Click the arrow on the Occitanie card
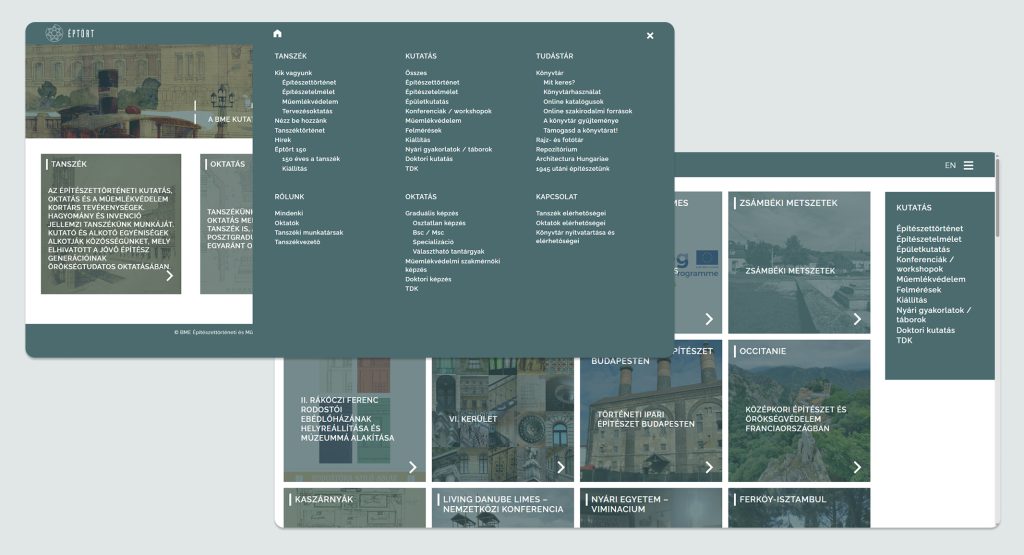Screen dimensions: 1024x555 (857, 467)
